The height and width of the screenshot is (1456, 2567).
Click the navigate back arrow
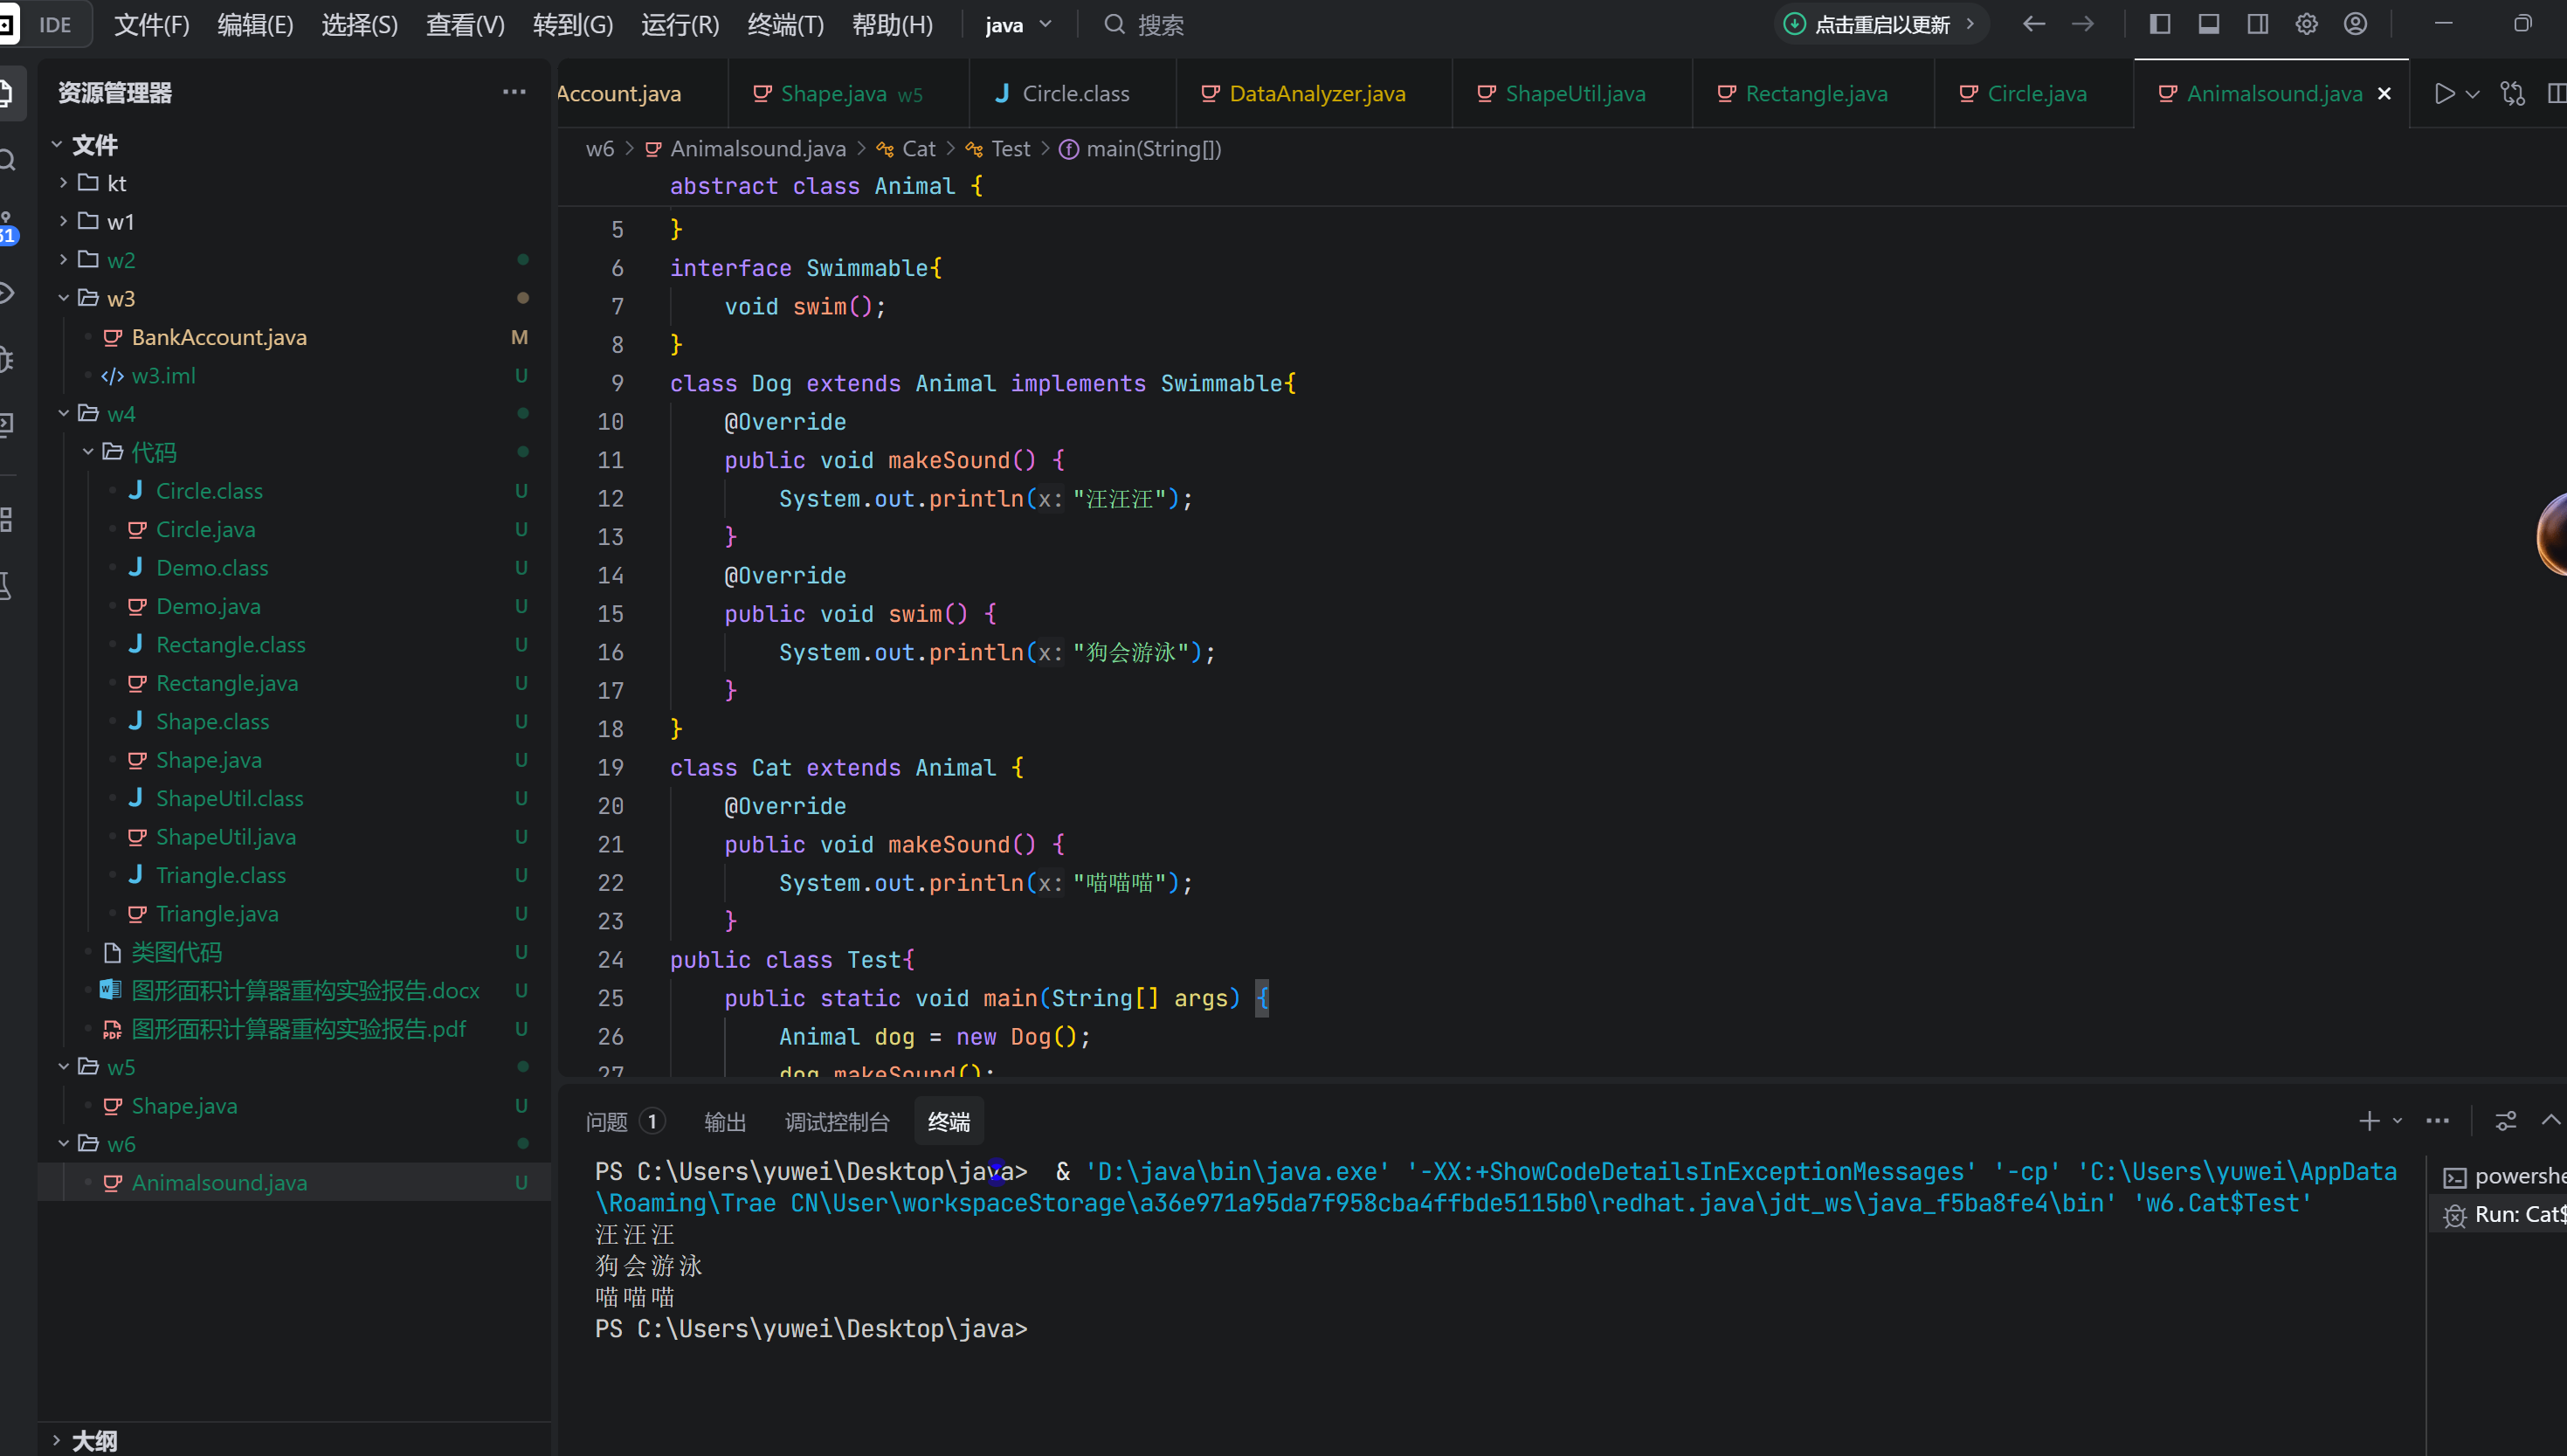coord(2033,24)
